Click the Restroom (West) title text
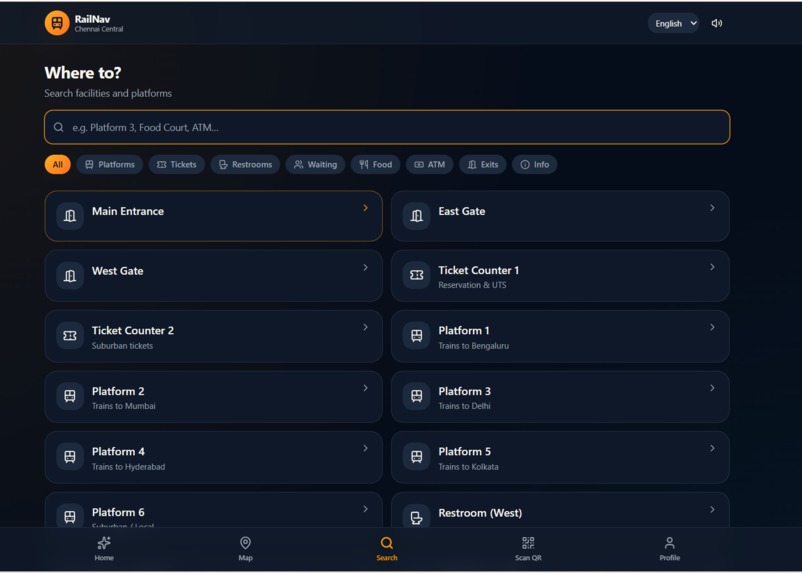 [x=480, y=513]
